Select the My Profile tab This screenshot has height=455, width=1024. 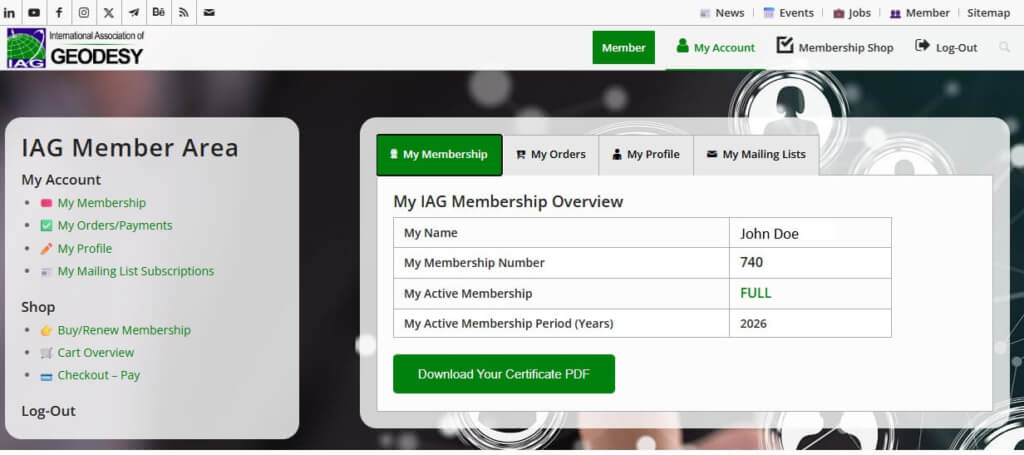[646, 155]
